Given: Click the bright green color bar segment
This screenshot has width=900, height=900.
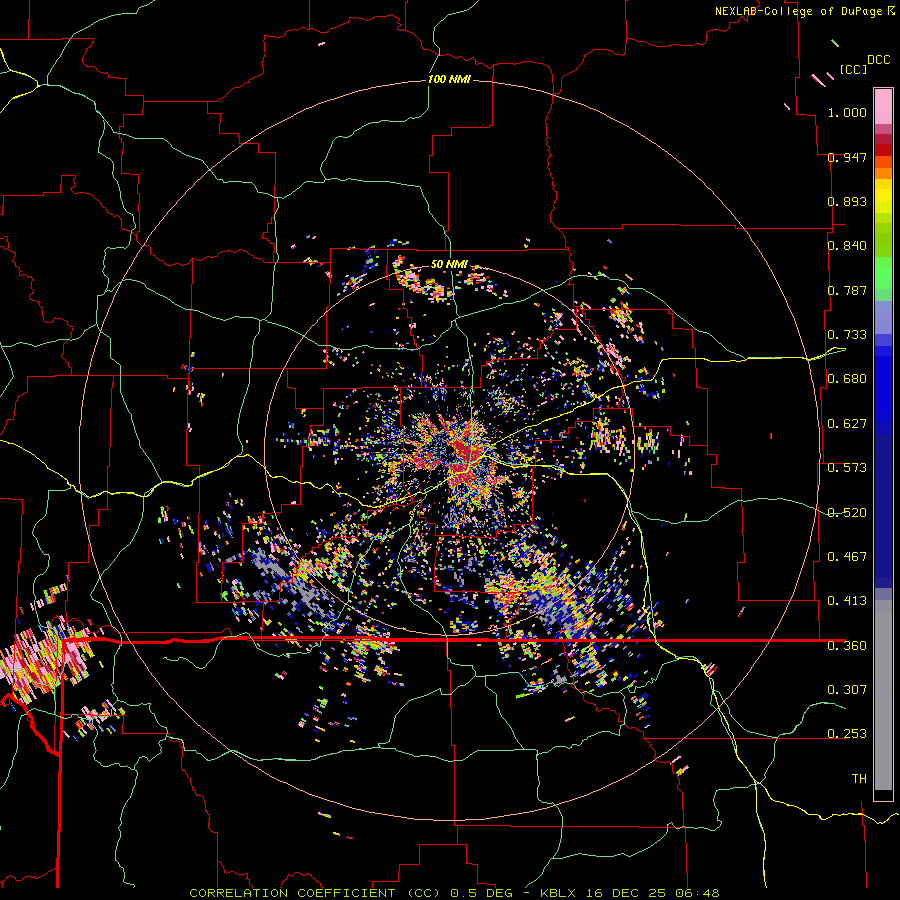Looking at the screenshot, I should tap(883, 273).
